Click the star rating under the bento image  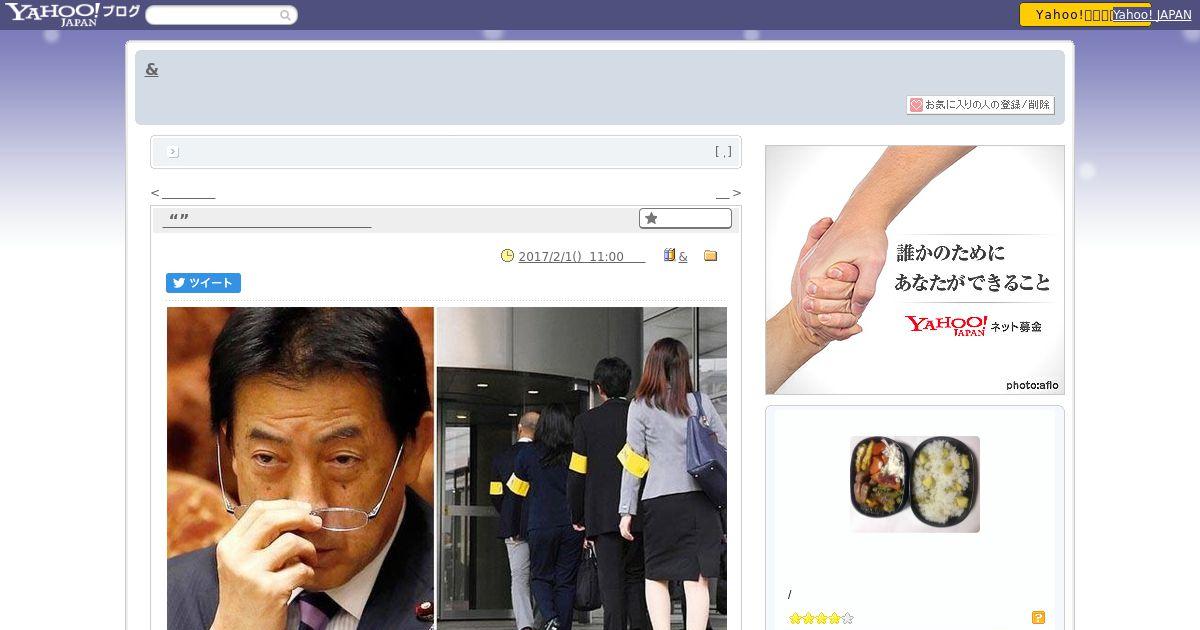tap(821, 618)
